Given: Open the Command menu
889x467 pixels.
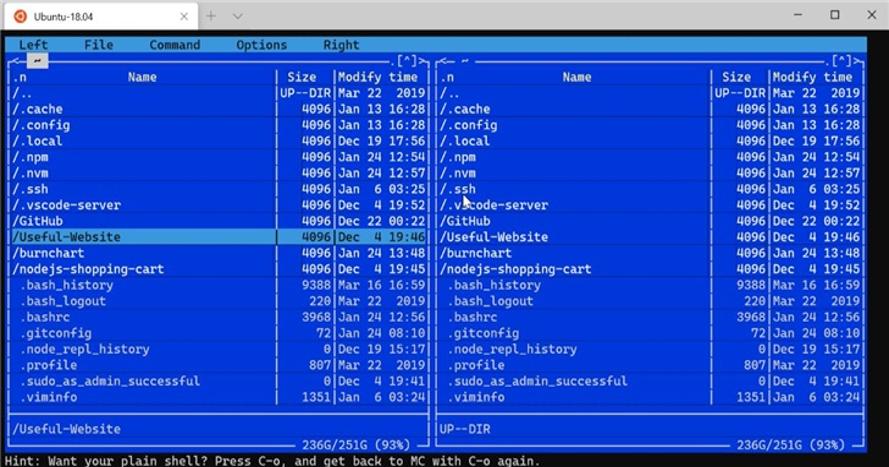Looking at the screenshot, I should pyautogui.click(x=175, y=45).
